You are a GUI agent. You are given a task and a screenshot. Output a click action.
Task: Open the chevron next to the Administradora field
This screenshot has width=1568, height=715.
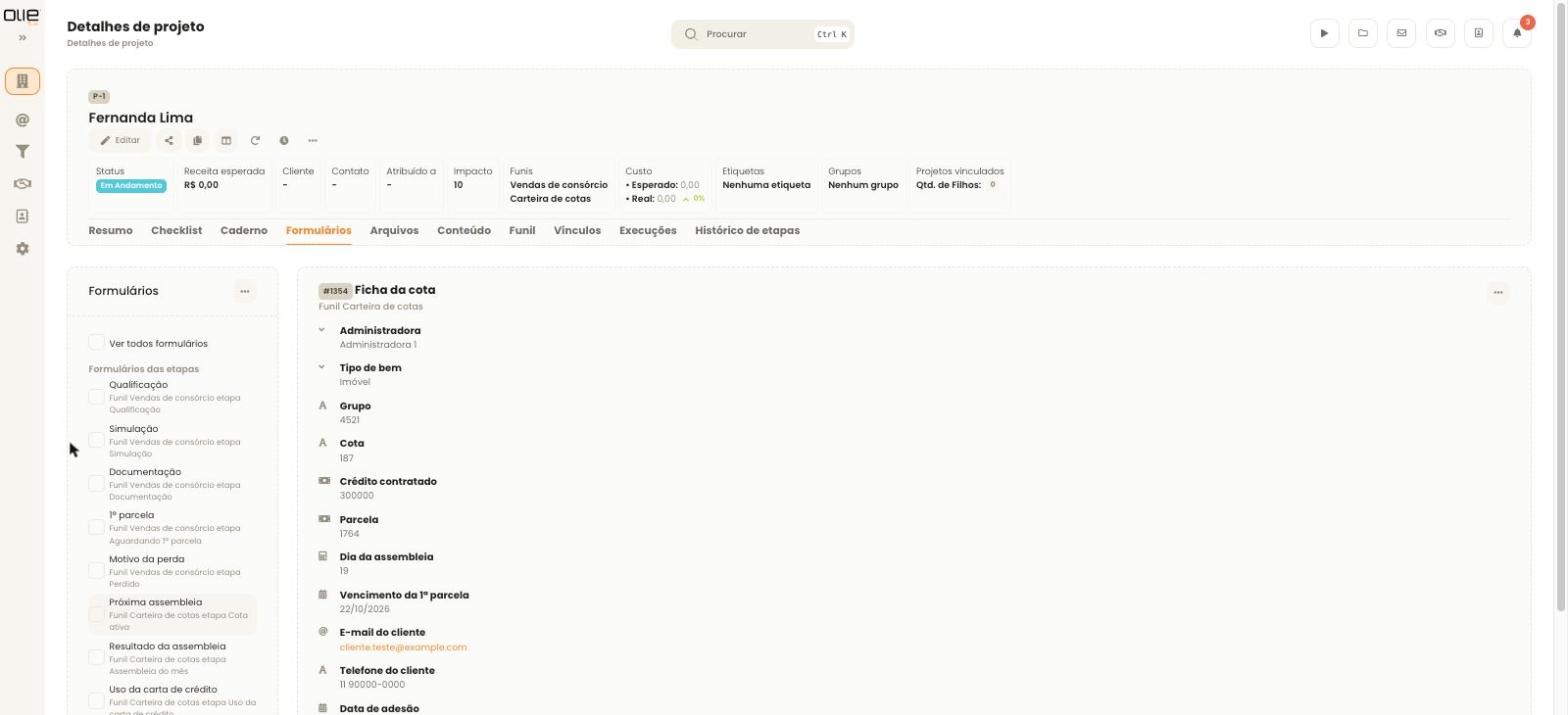pyautogui.click(x=322, y=330)
